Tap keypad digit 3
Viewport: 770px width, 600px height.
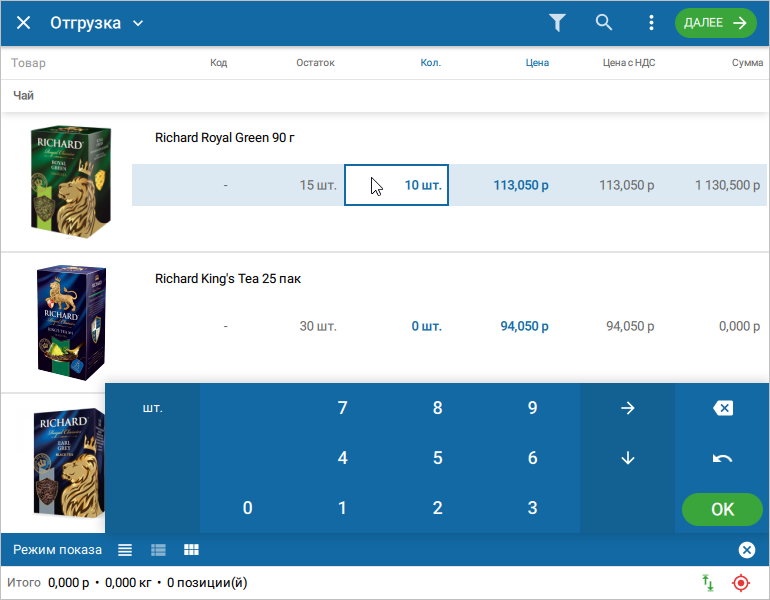pyautogui.click(x=532, y=508)
